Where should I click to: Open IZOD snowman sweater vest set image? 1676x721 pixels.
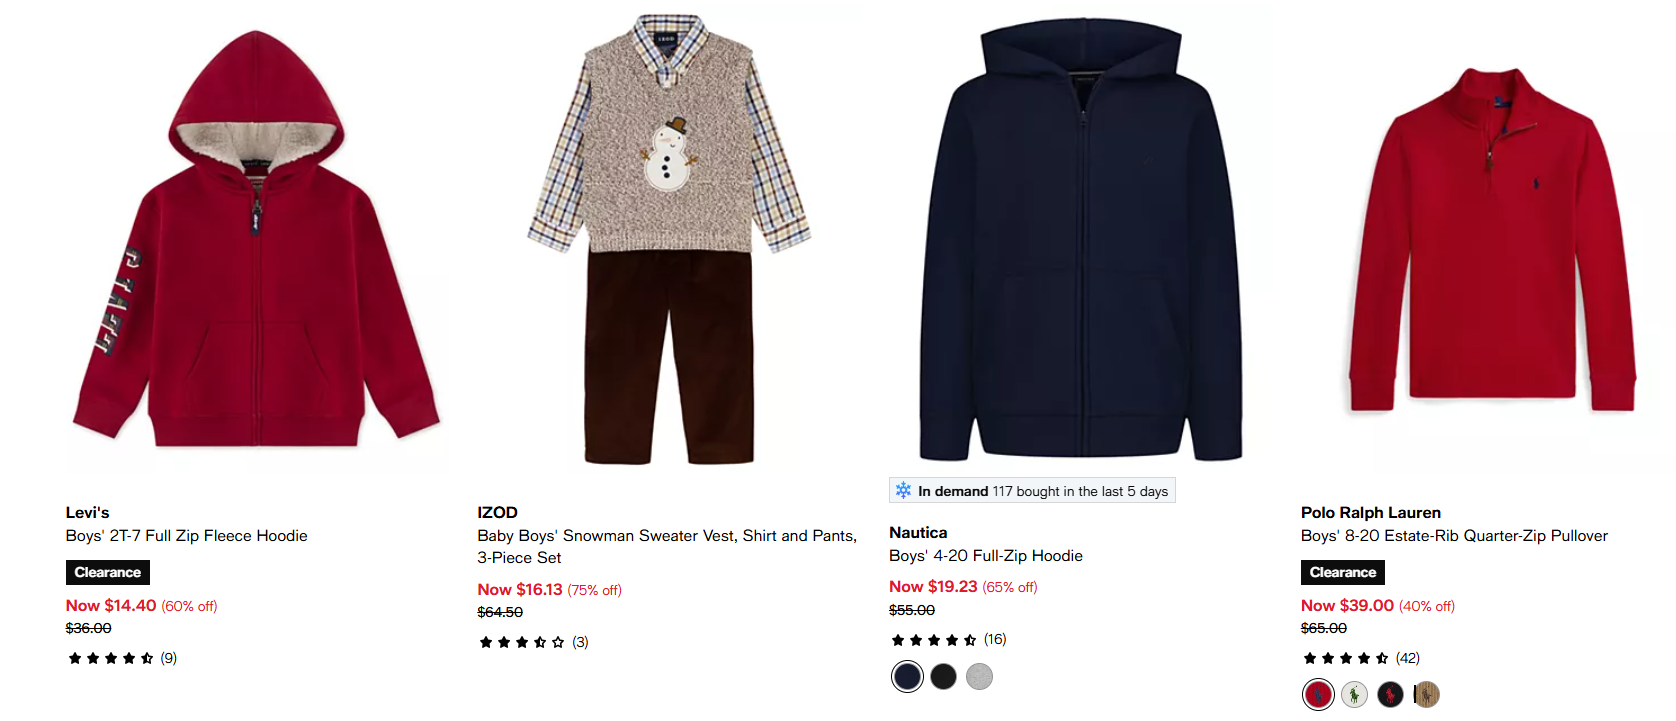668,240
